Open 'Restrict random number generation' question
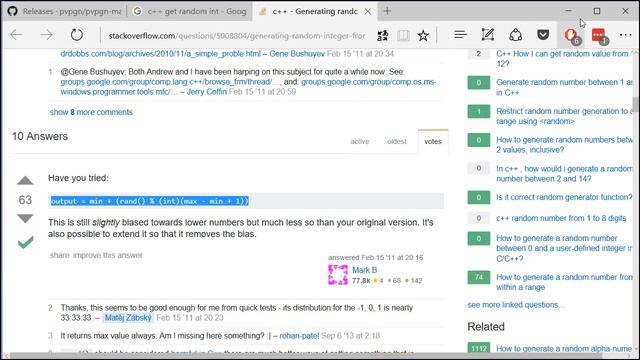This screenshot has height=360, width=640. click(564, 116)
